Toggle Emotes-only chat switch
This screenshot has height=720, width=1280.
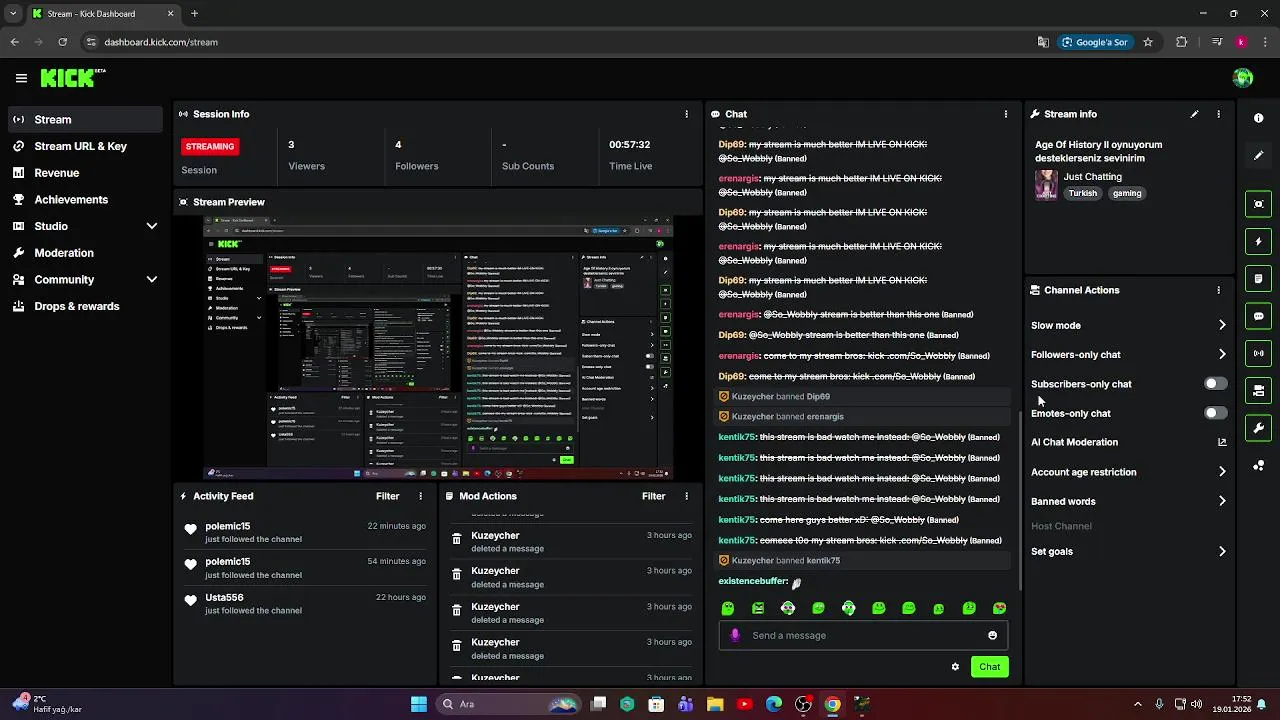(1215, 413)
